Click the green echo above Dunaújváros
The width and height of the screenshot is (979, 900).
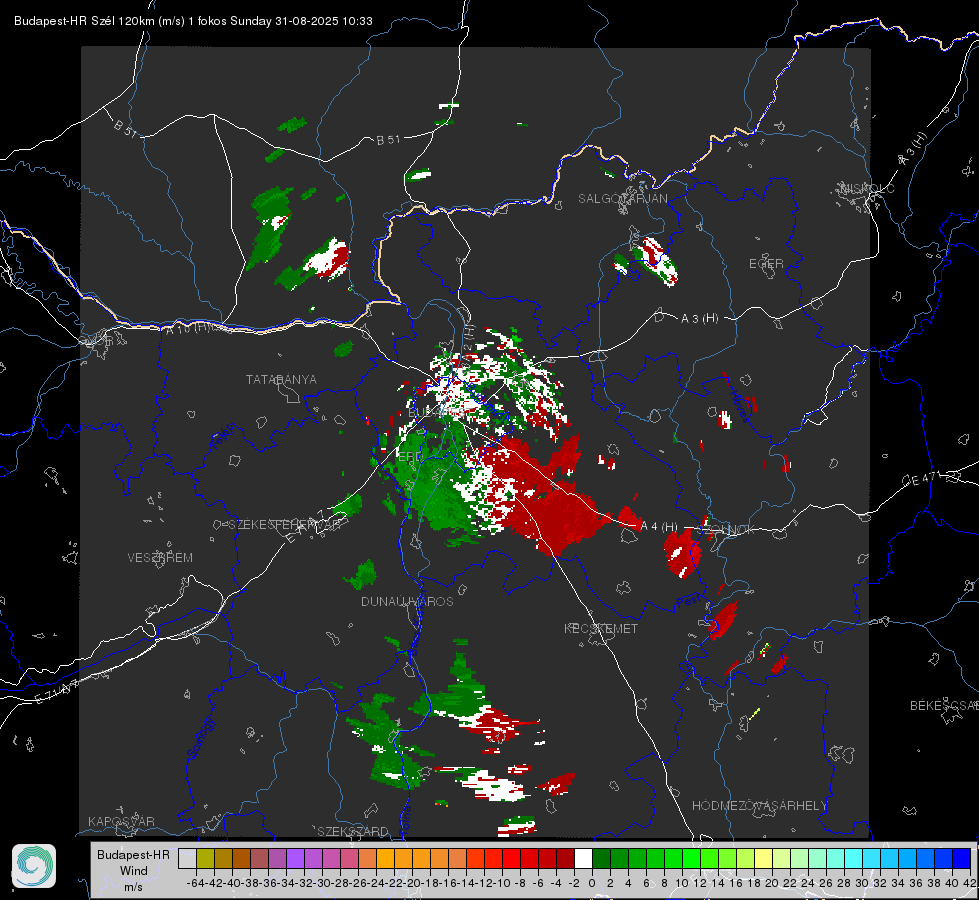click(361, 575)
